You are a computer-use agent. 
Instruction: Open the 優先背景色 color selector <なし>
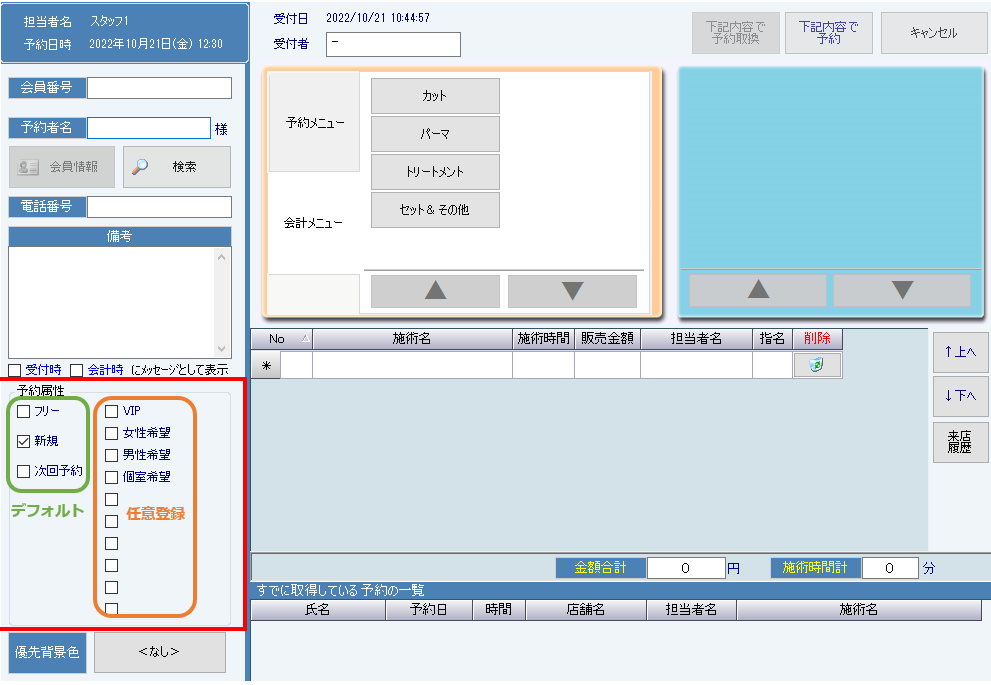(x=160, y=652)
